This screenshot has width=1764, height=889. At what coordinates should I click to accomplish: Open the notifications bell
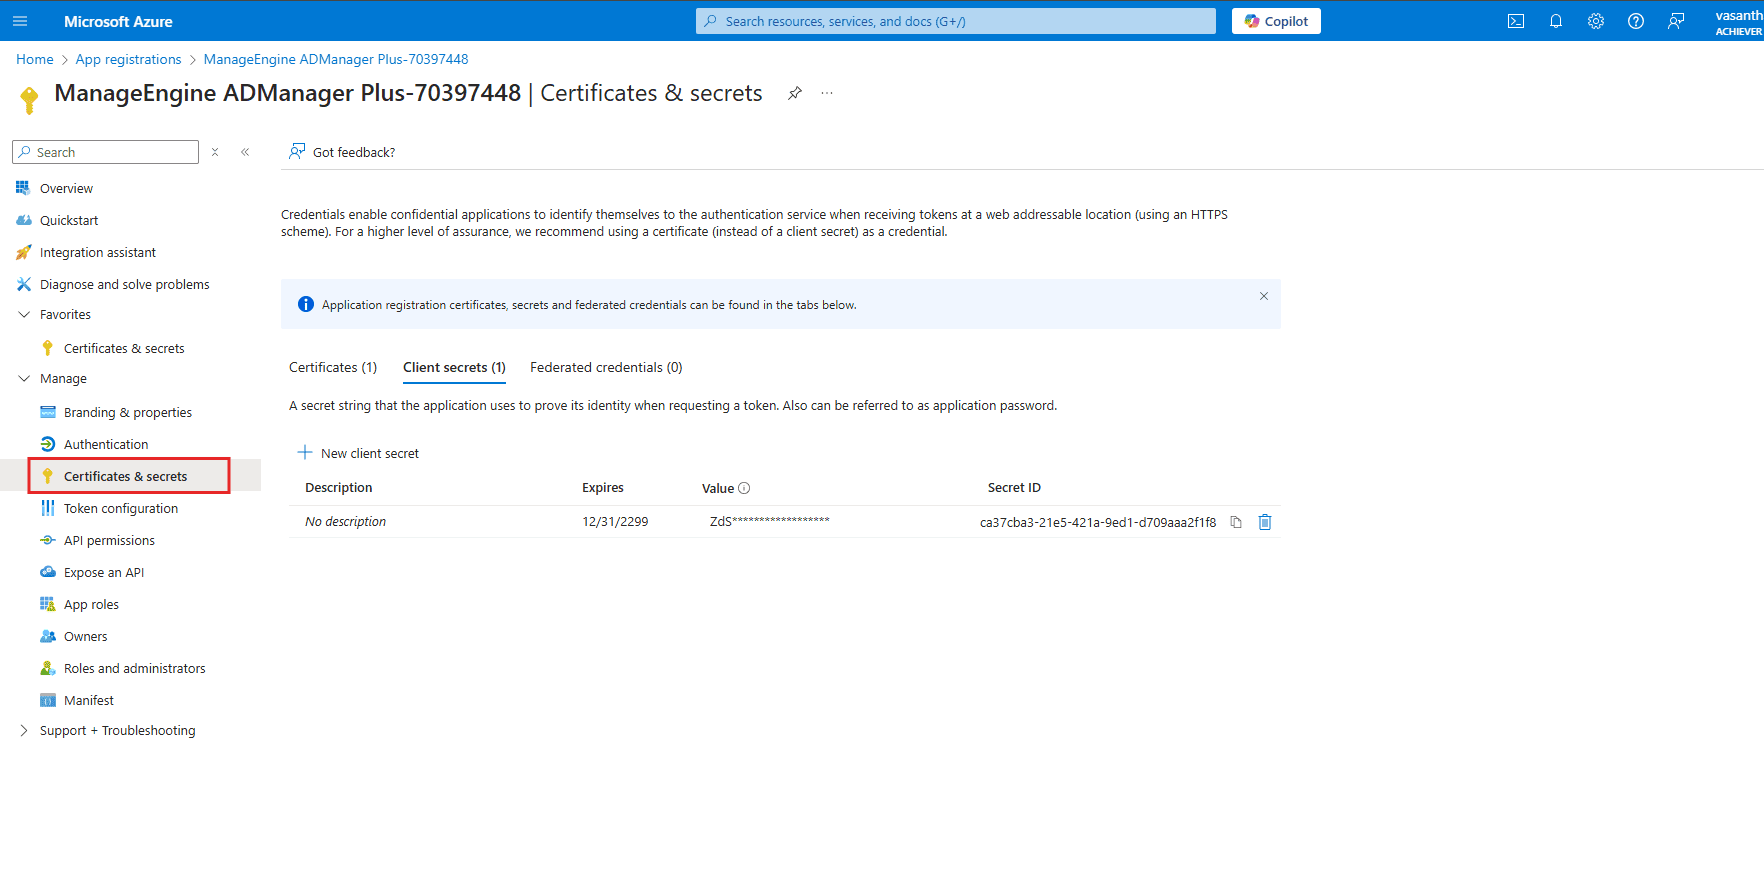[1556, 21]
